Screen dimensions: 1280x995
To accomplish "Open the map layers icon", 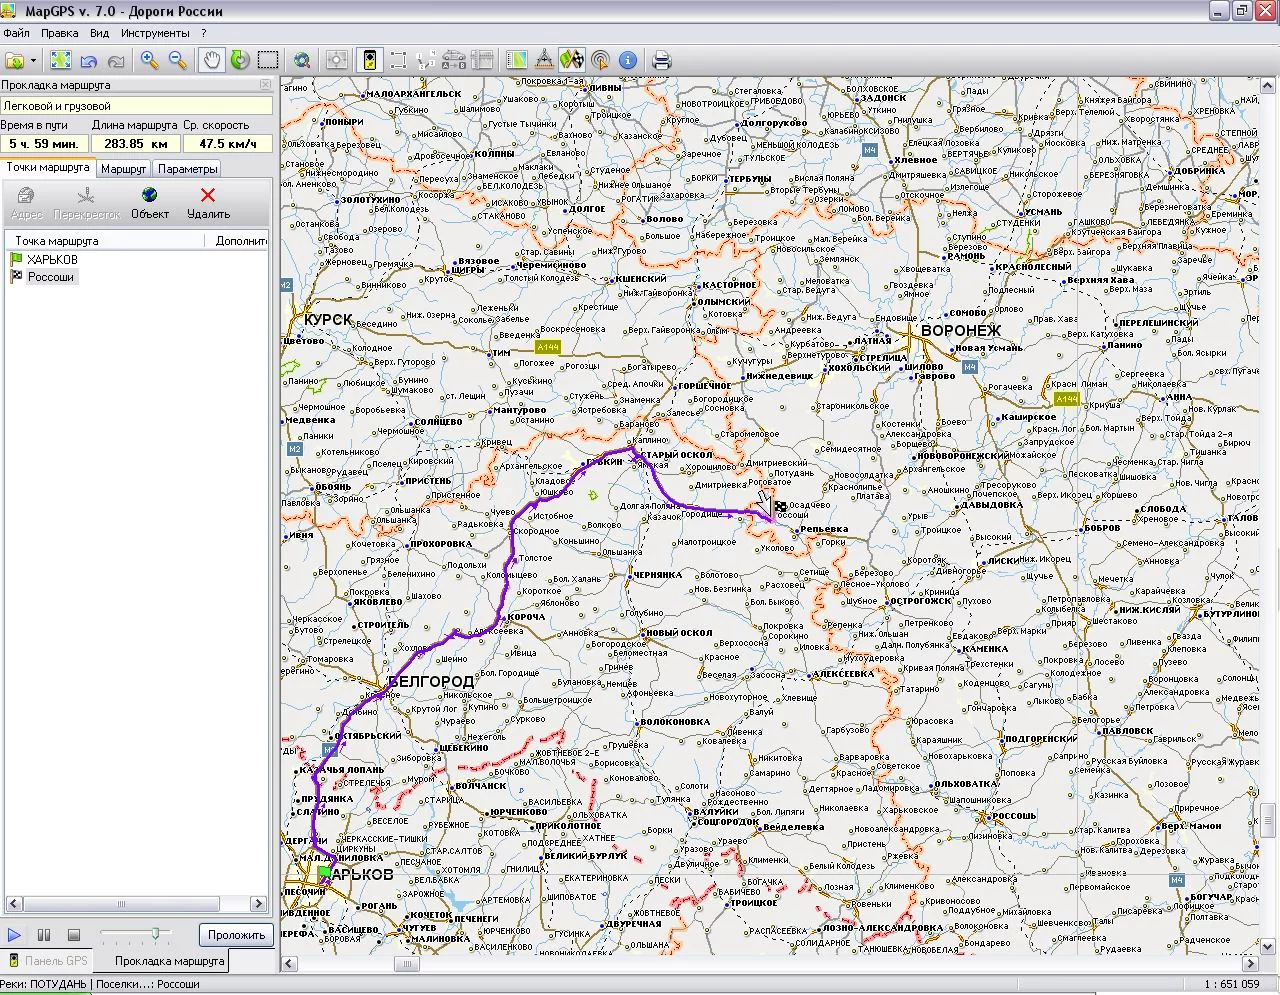I will 516,60.
